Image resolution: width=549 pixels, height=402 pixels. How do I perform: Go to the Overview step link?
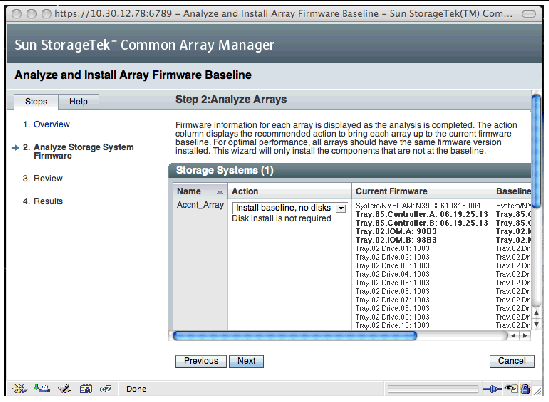51,124
